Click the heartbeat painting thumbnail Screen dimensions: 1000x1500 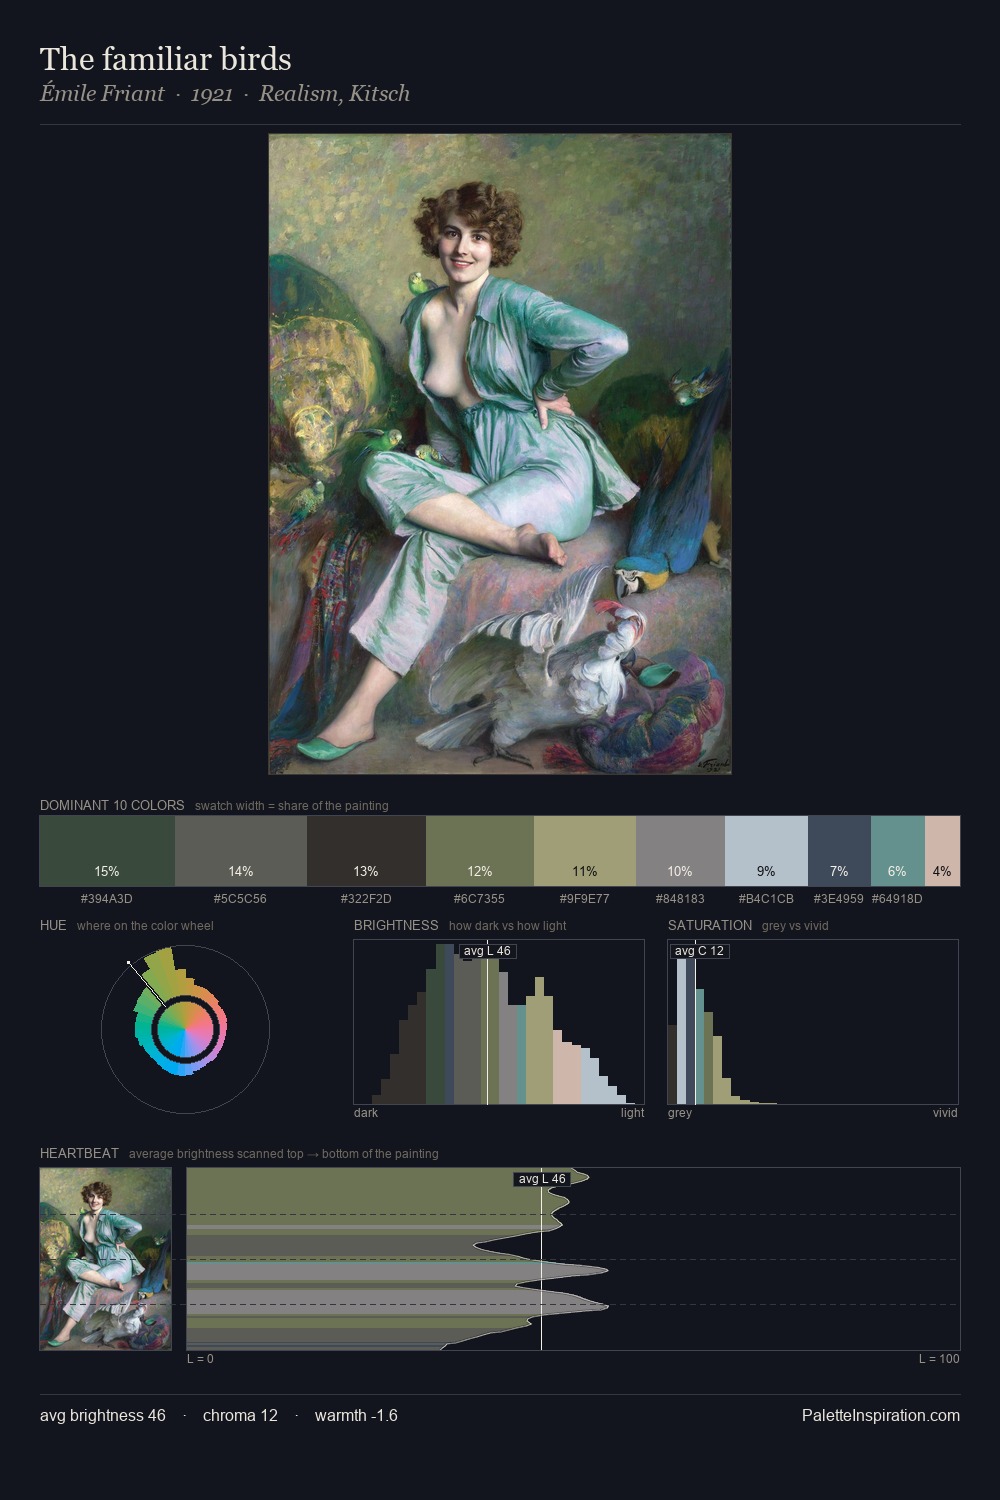106,1259
